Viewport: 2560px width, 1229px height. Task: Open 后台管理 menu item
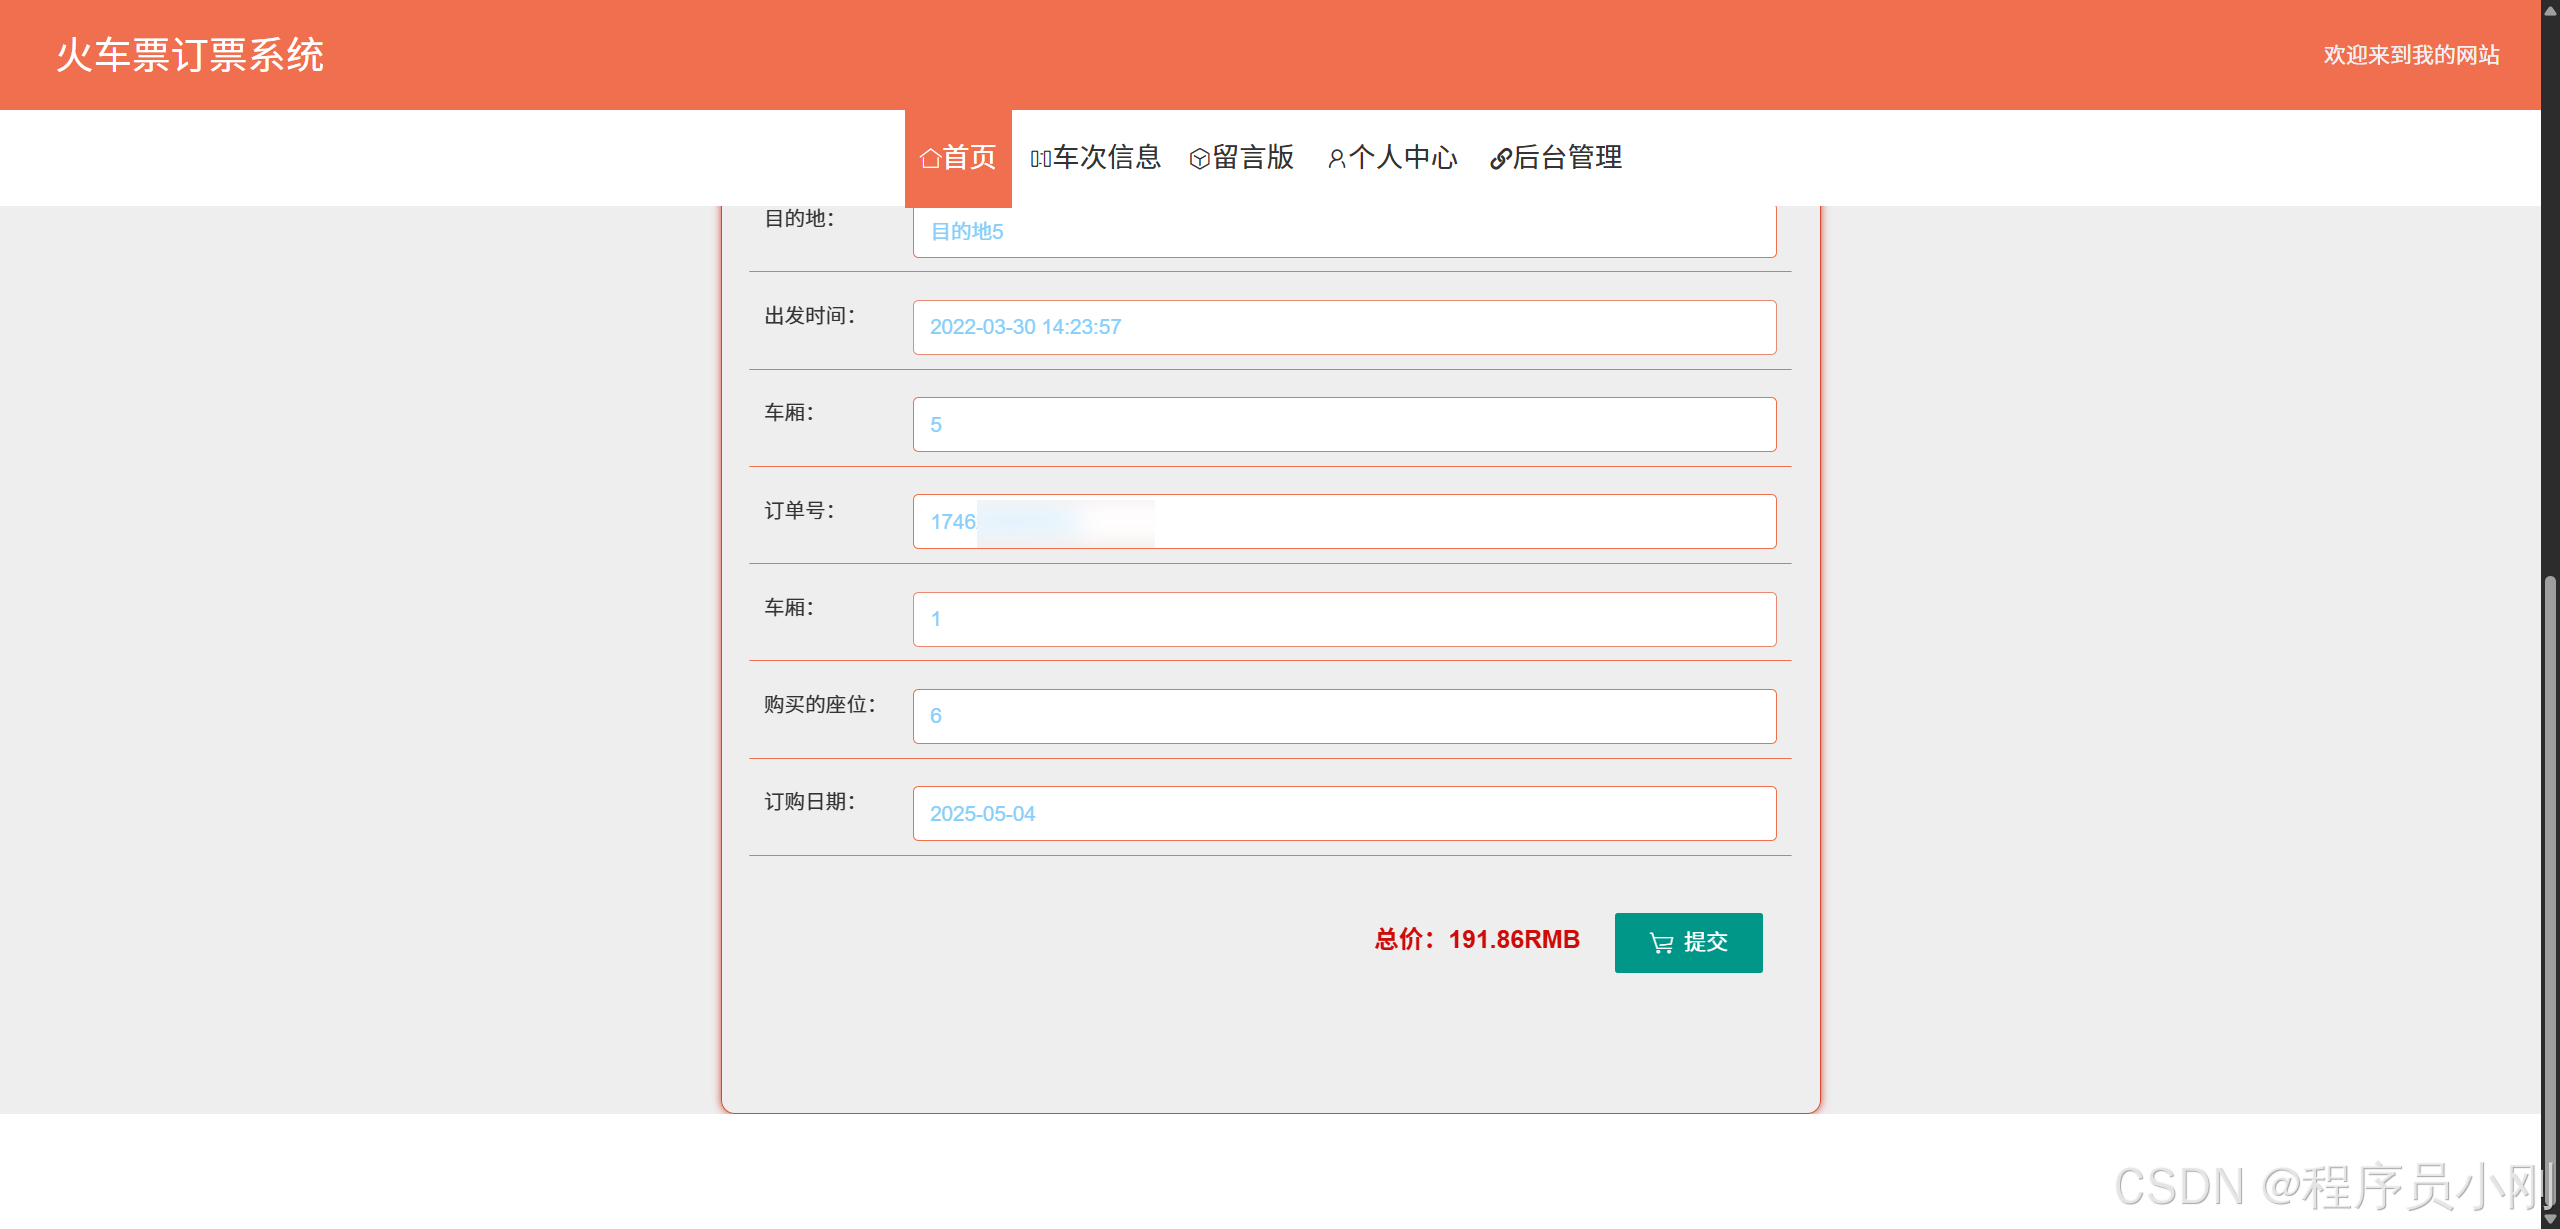point(1567,158)
